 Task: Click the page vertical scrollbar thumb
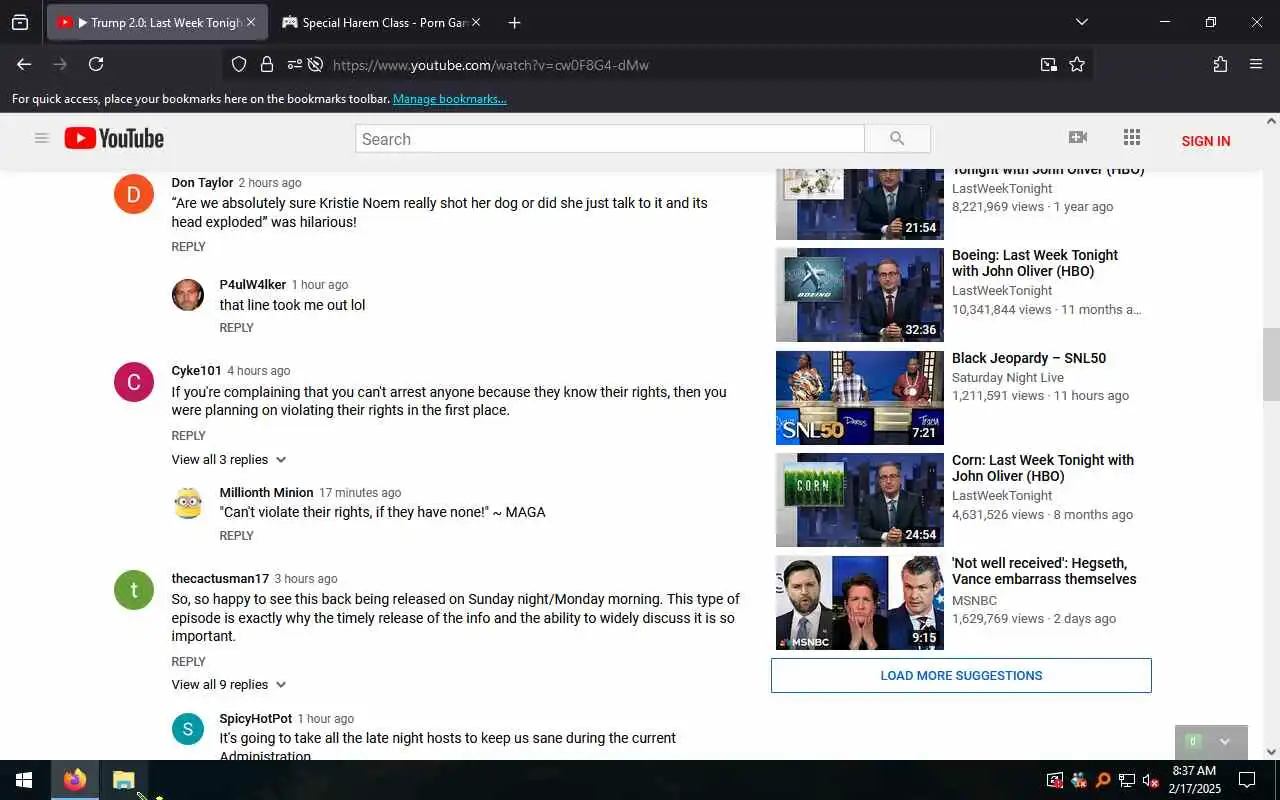click(x=1272, y=364)
